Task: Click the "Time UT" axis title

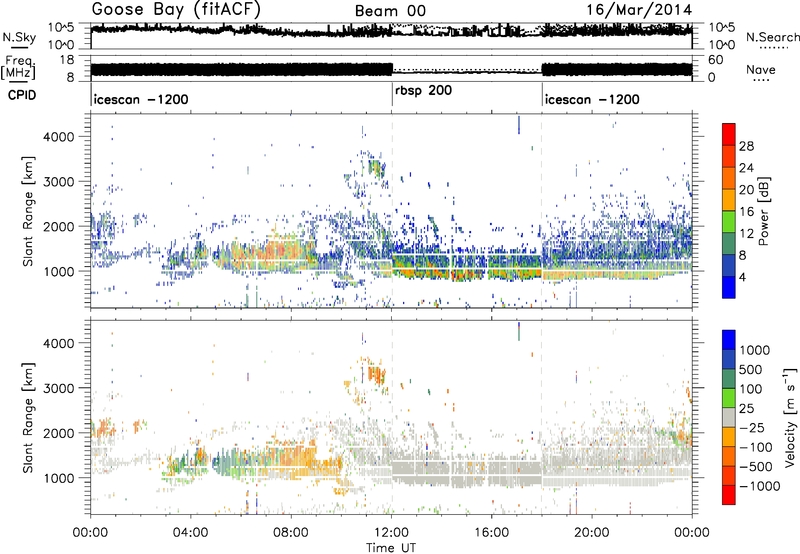Action: [x=391, y=548]
